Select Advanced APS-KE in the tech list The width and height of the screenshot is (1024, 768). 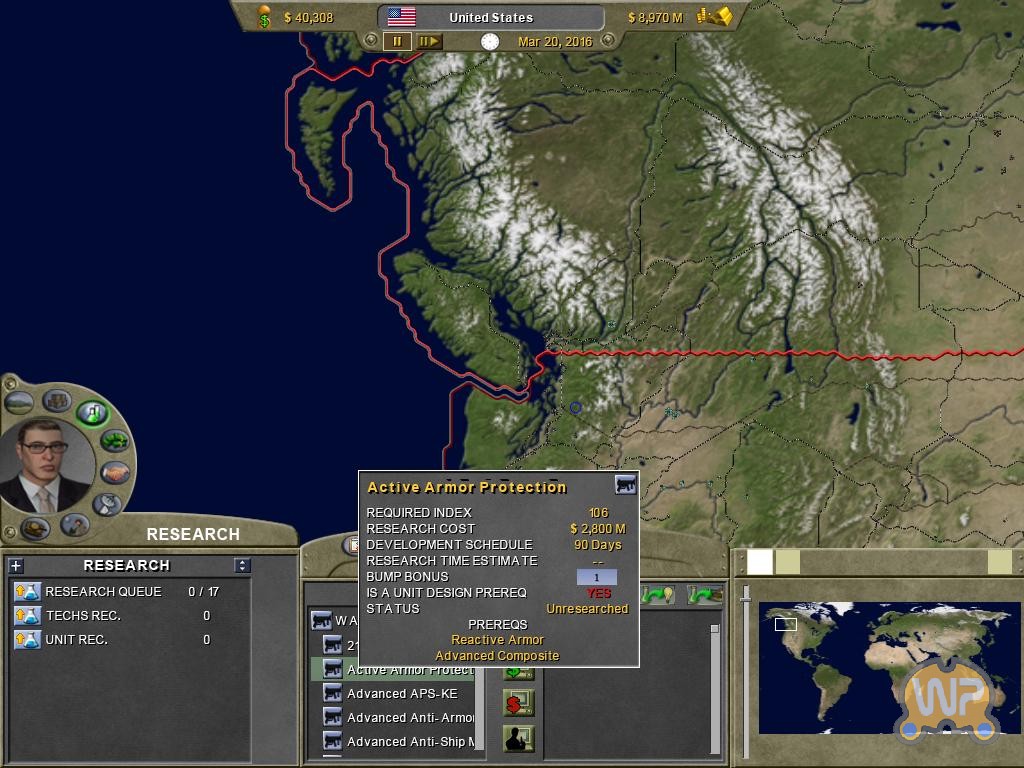[401, 694]
